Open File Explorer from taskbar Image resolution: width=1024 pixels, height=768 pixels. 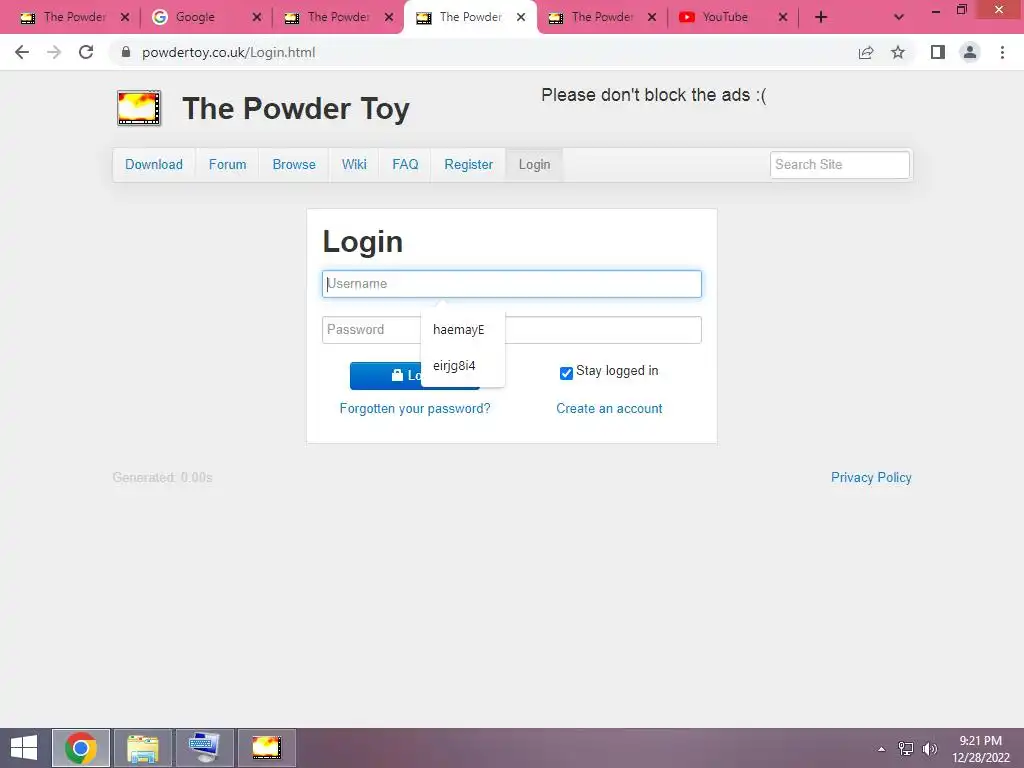142,748
